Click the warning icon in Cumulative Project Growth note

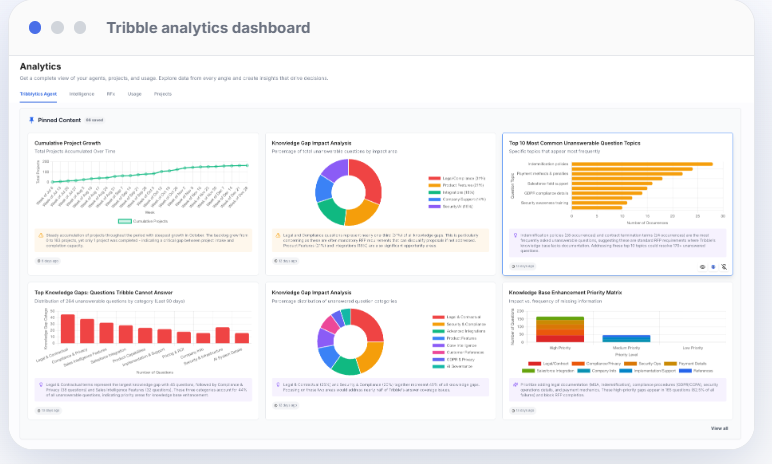click(x=41, y=235)
